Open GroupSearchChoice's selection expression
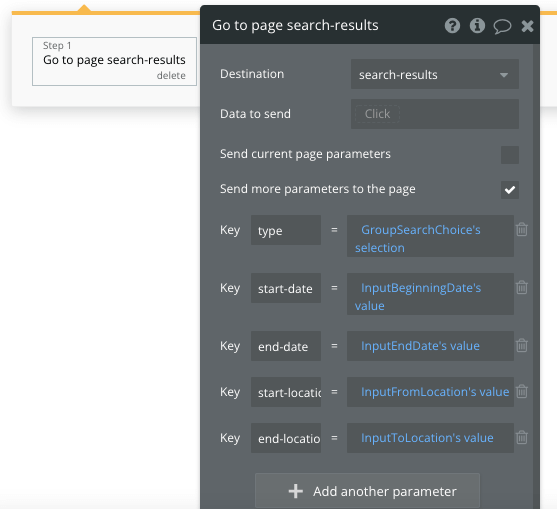 point(430,236)
